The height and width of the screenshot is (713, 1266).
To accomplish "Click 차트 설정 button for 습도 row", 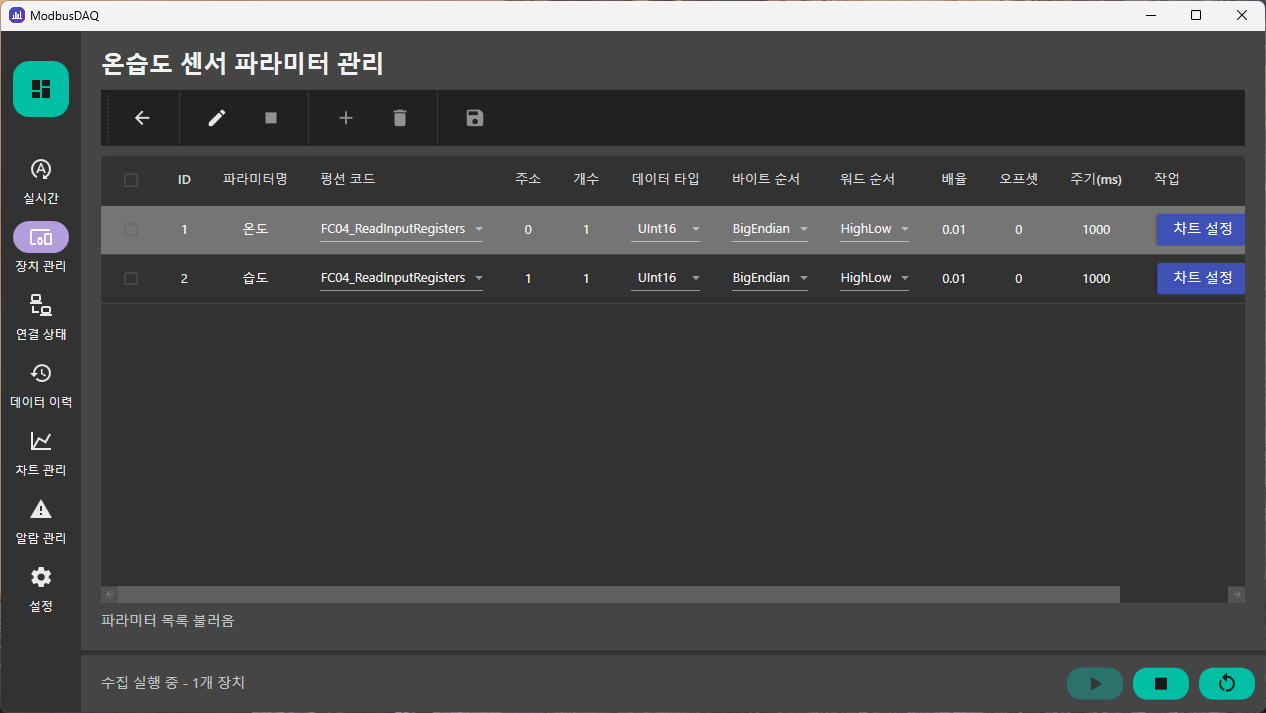I will tap(1200, 278).
